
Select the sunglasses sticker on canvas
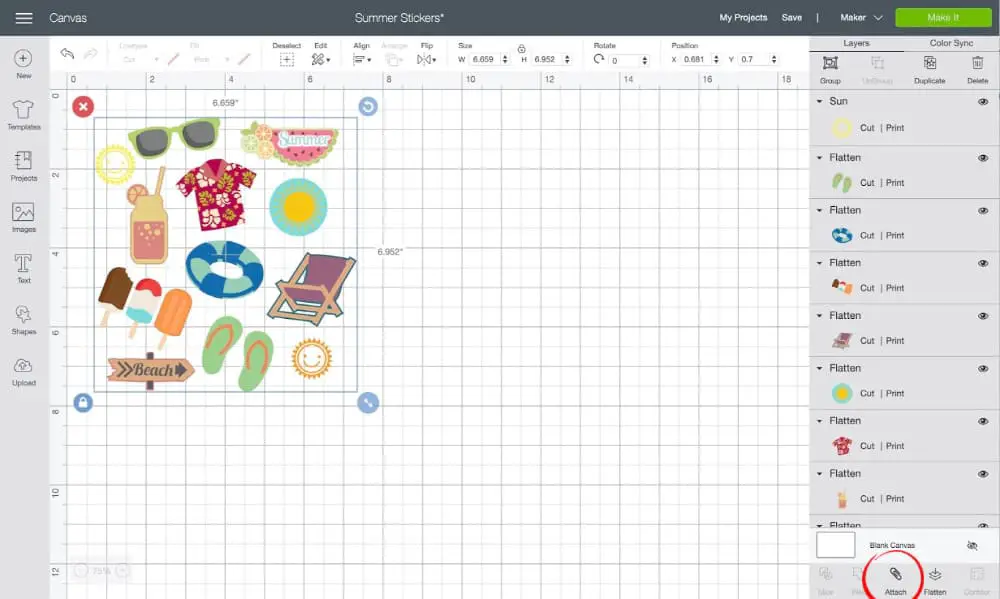coord(174,137)
